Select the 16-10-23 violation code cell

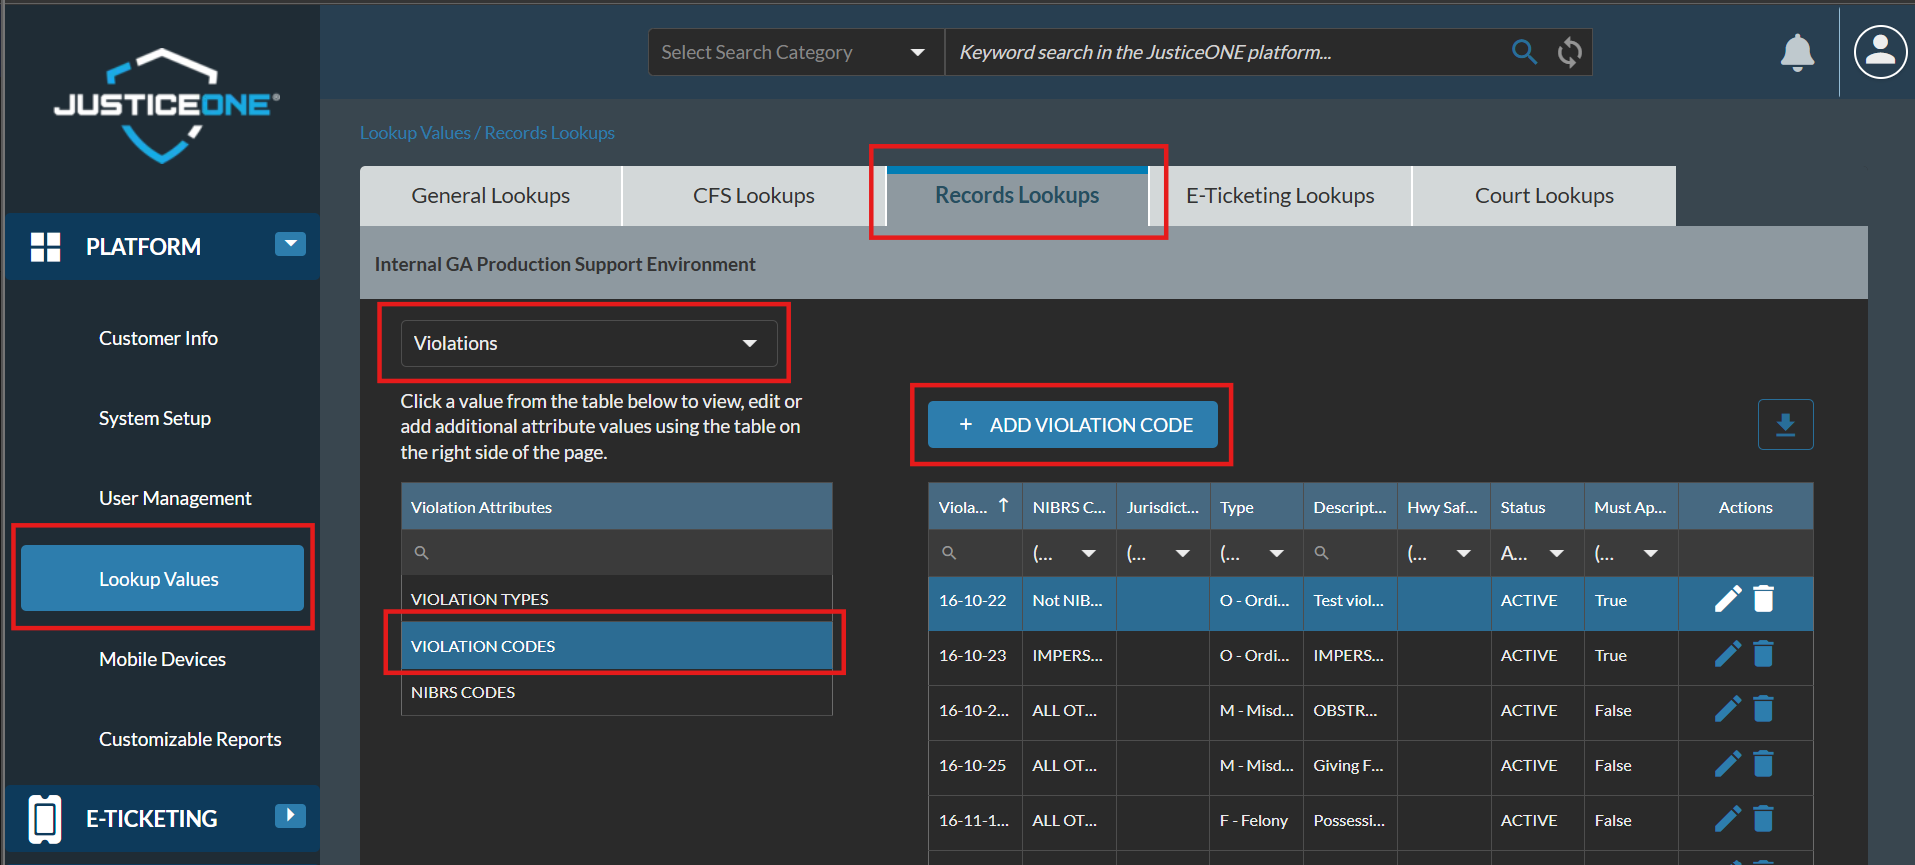(973, 655)
